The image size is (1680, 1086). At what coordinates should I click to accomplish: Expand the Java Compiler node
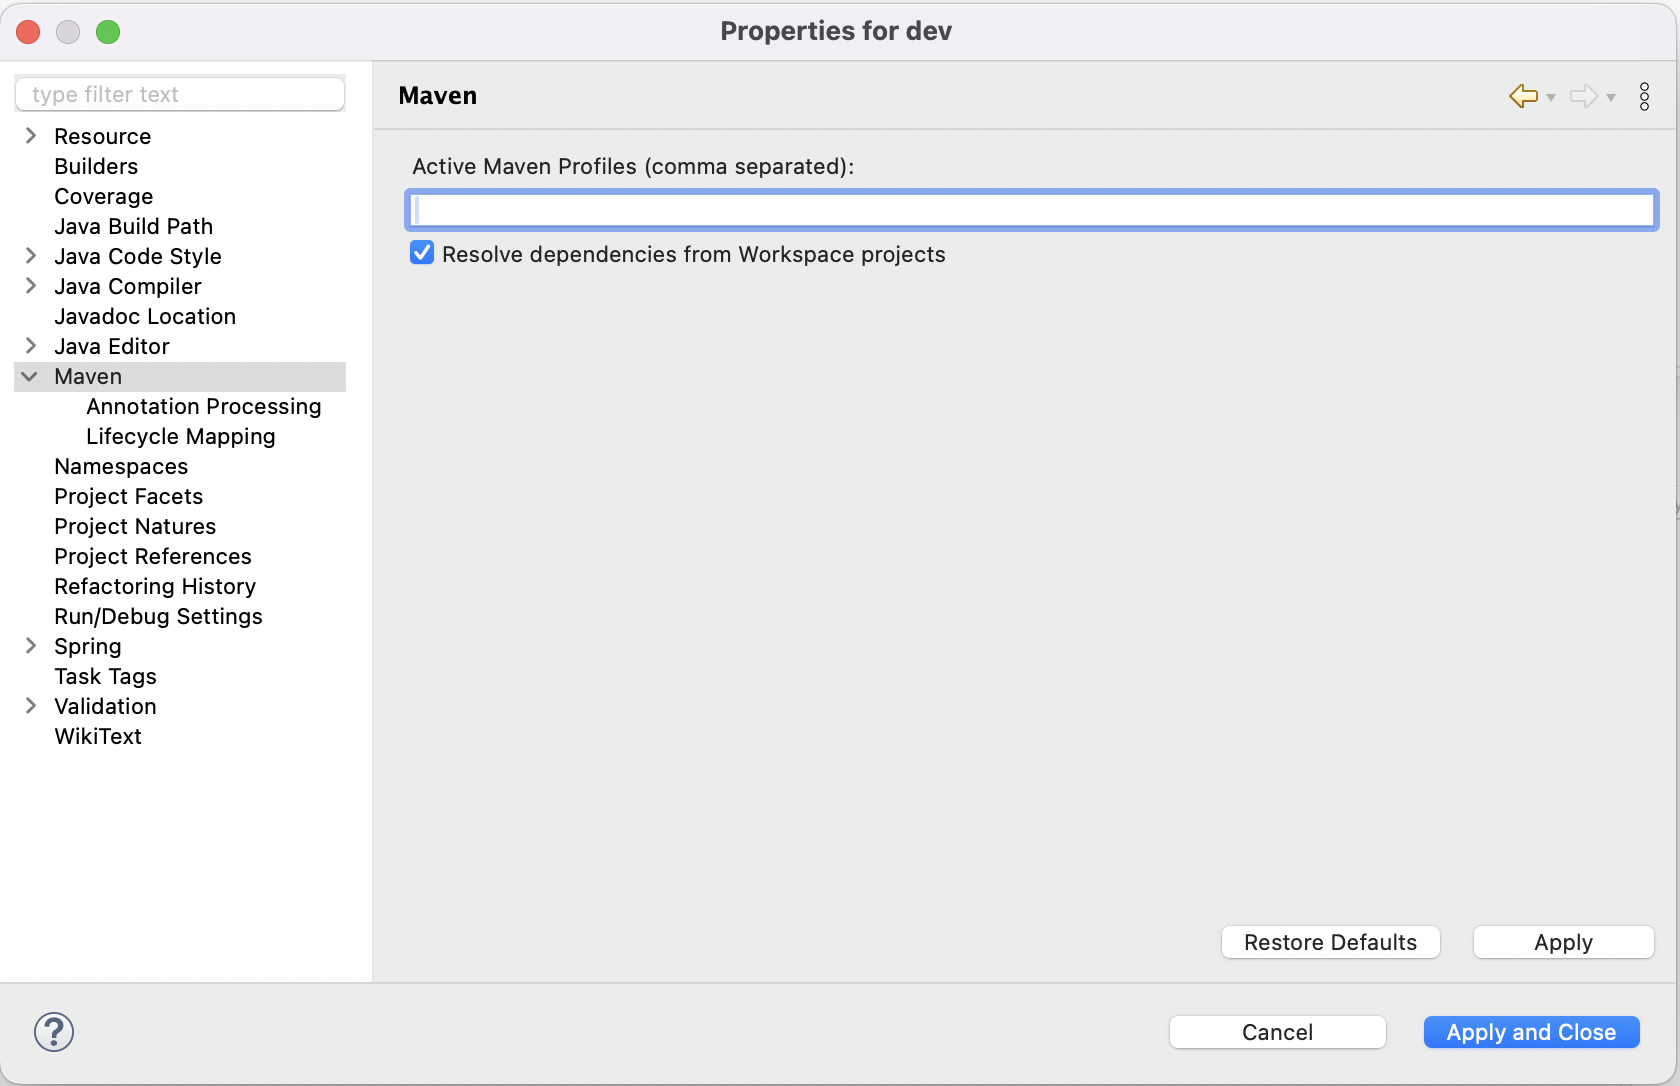(x=31, y=286)
